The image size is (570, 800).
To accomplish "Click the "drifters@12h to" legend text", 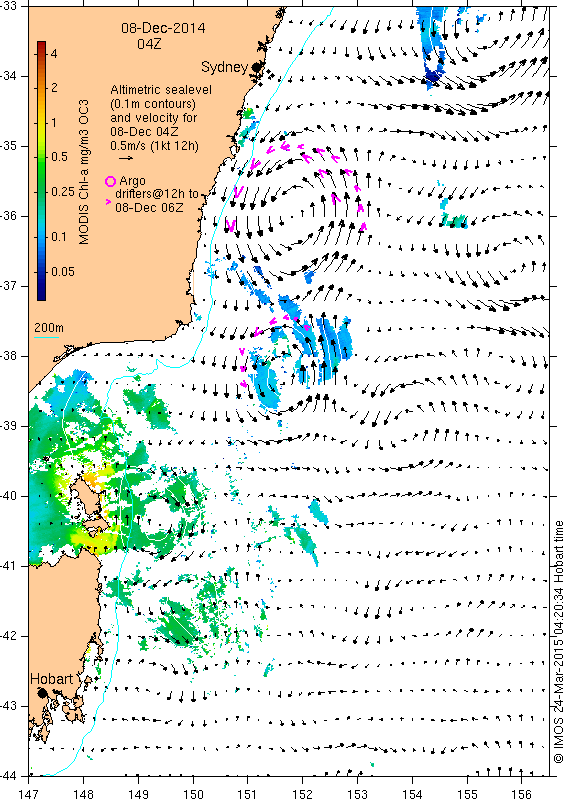I will tap(157, 194).
